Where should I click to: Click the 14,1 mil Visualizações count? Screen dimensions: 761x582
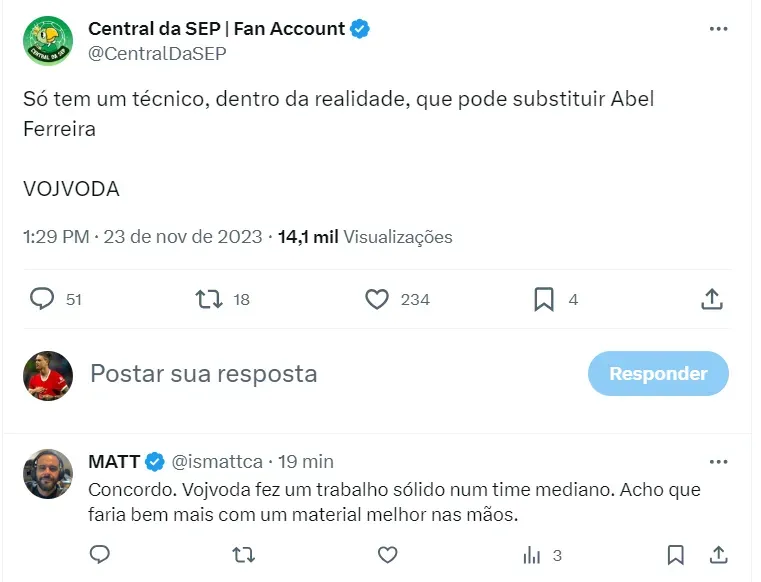[x=365, y=237]
